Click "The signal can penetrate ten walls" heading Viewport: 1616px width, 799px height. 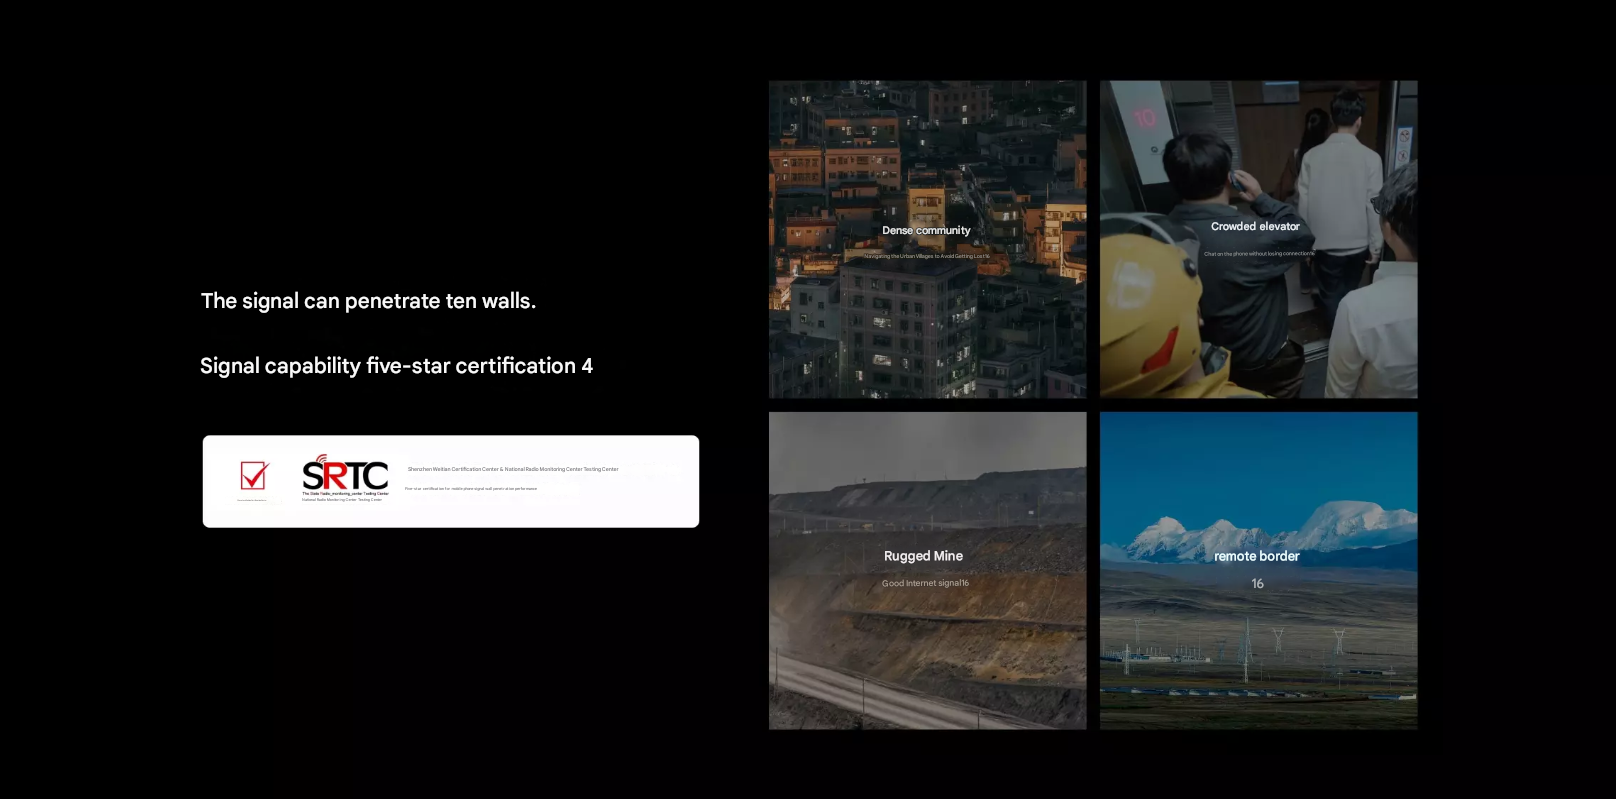coord(368,301)
